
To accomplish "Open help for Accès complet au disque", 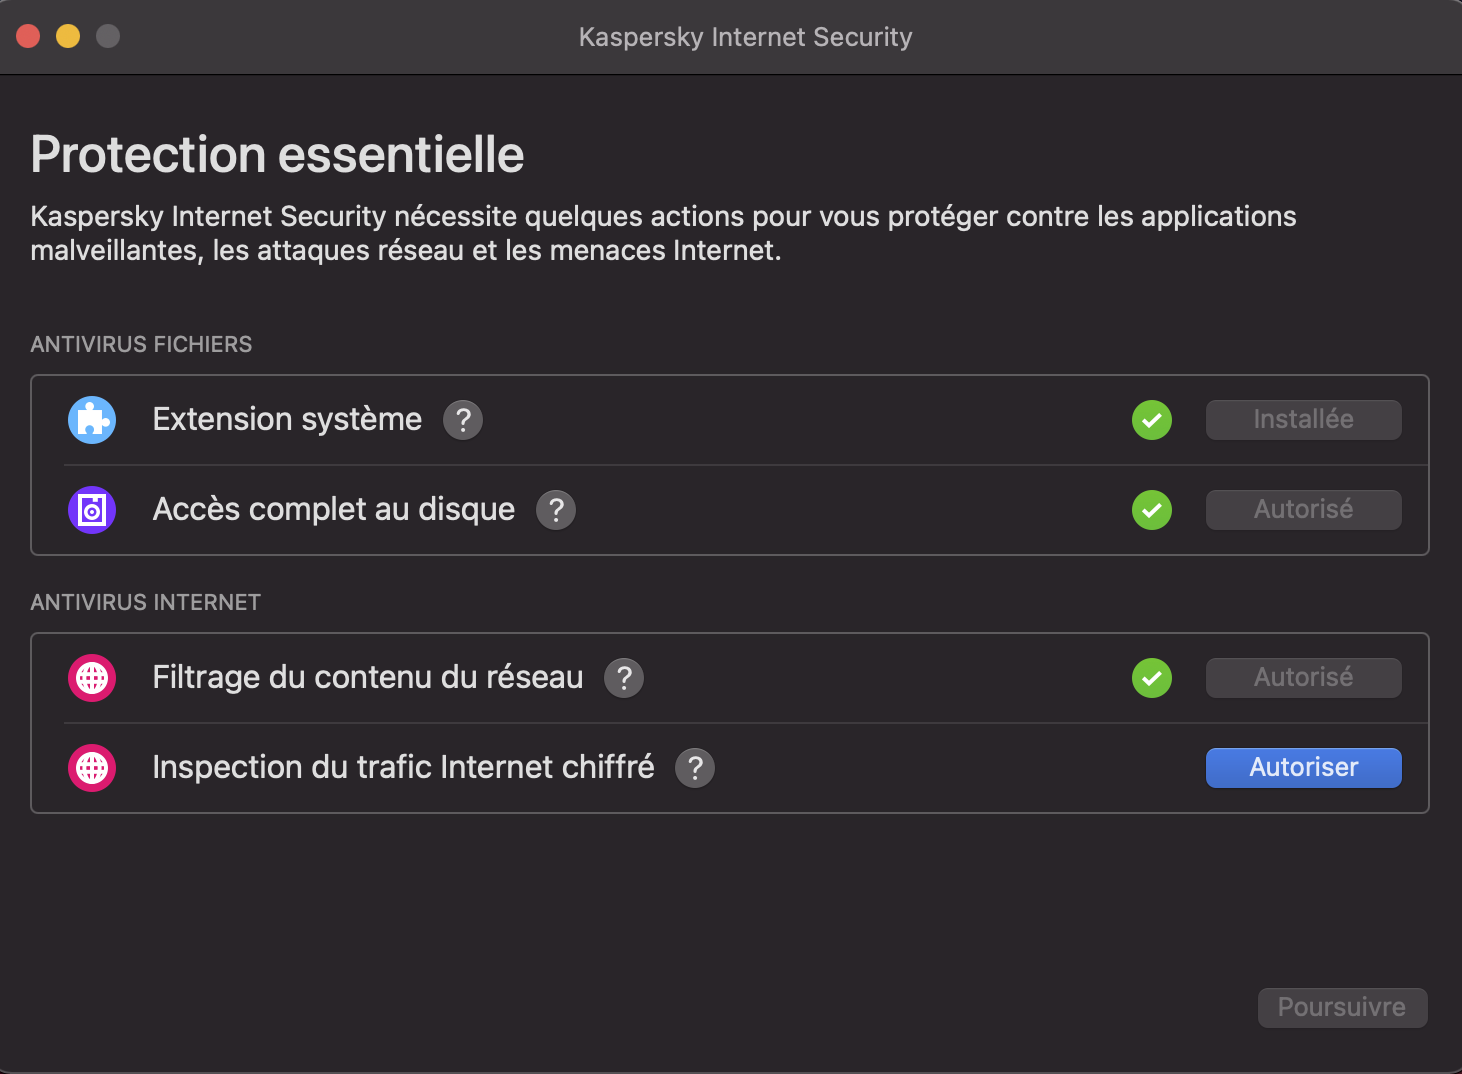I will tap(556, 510).
